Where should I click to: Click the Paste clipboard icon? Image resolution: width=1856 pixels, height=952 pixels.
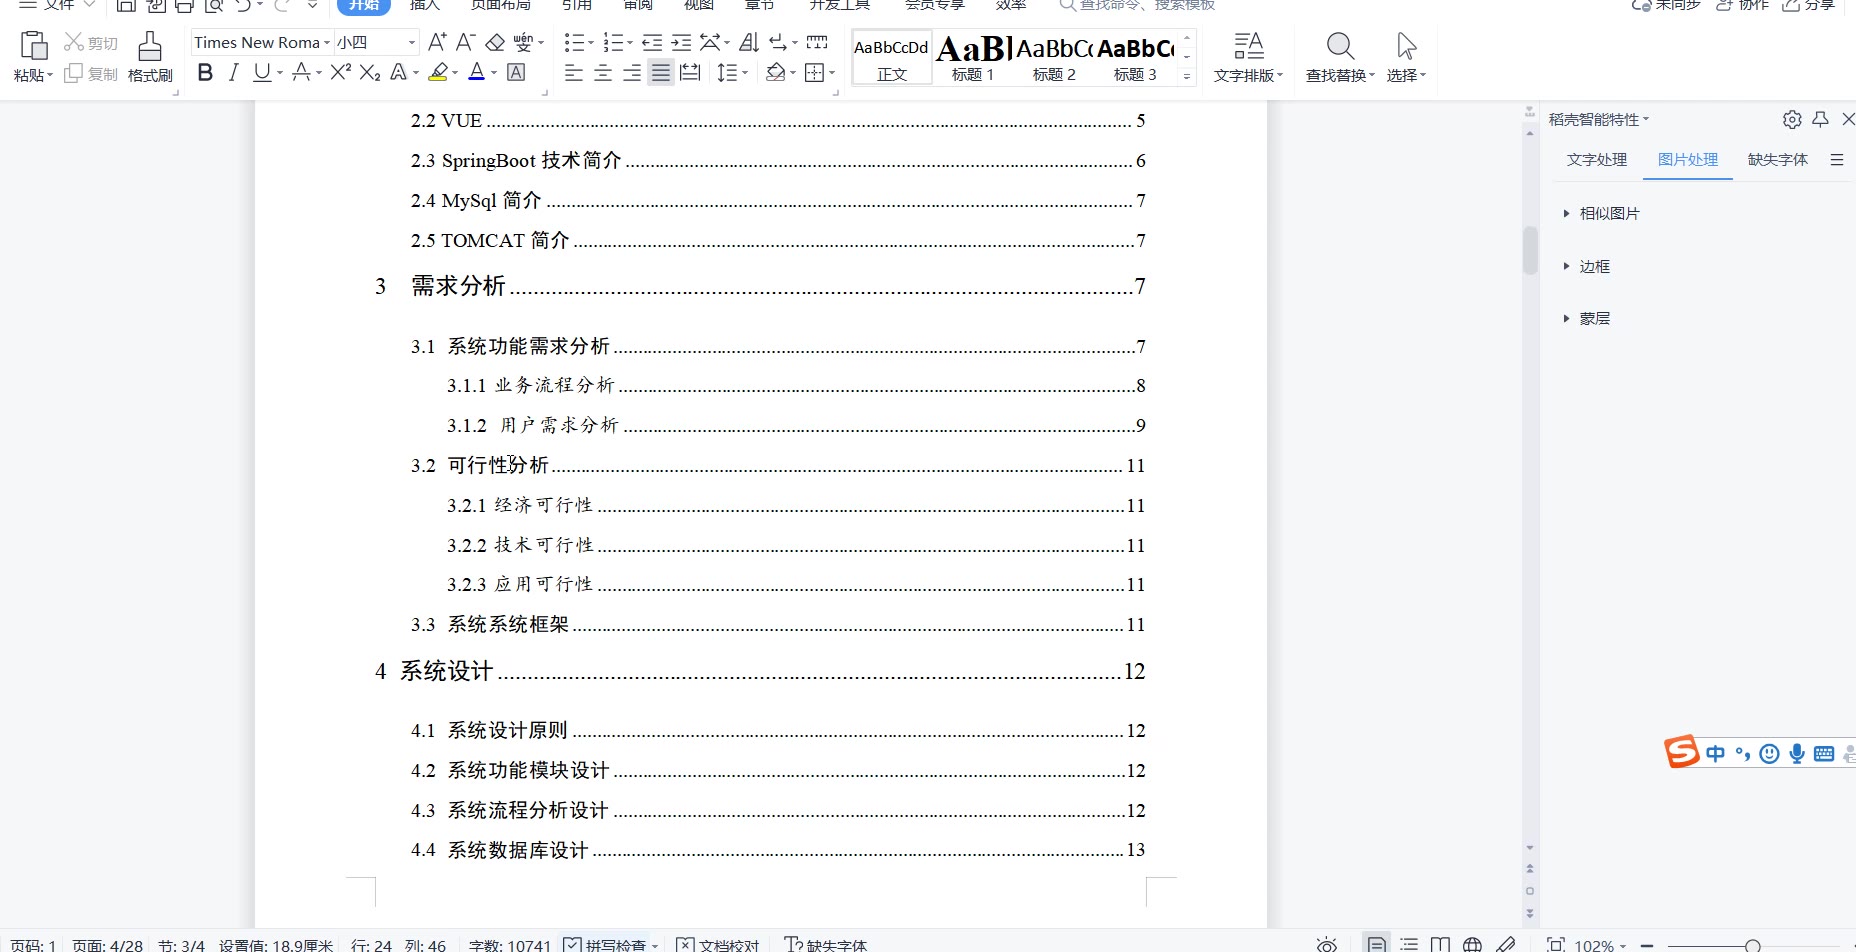pos(34,46)
